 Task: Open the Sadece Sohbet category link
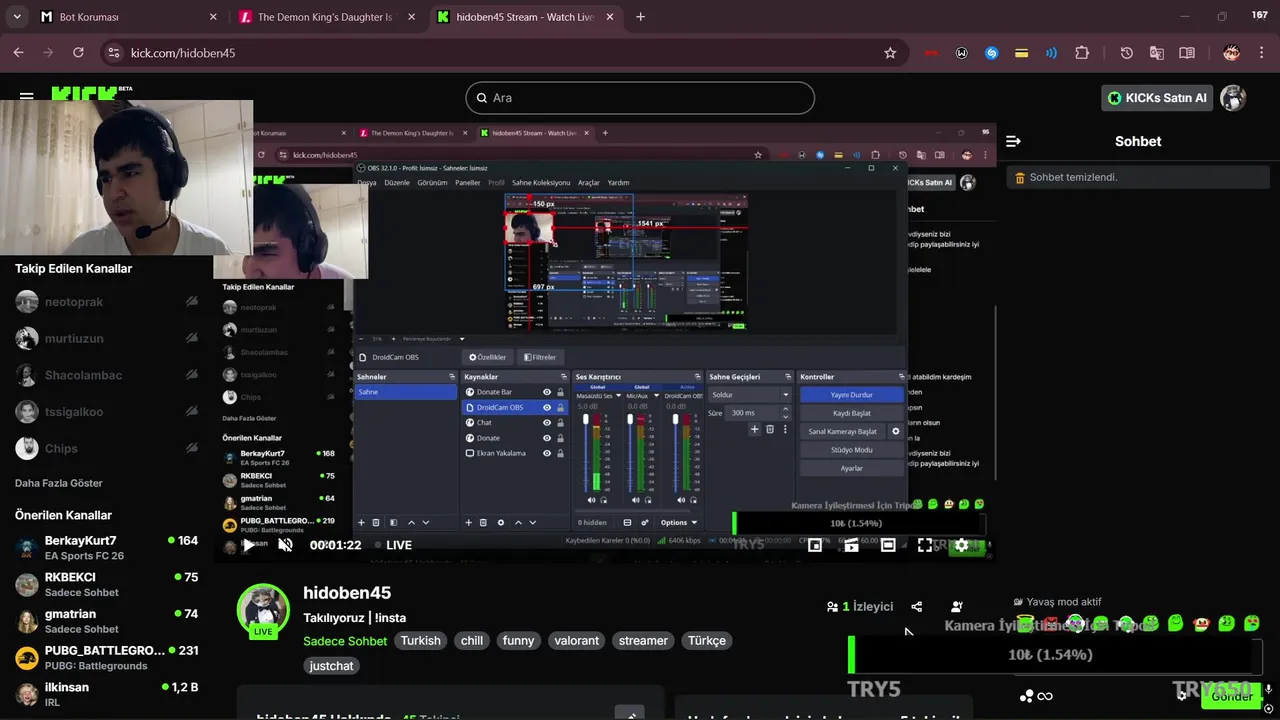click(x=345, y=641)
